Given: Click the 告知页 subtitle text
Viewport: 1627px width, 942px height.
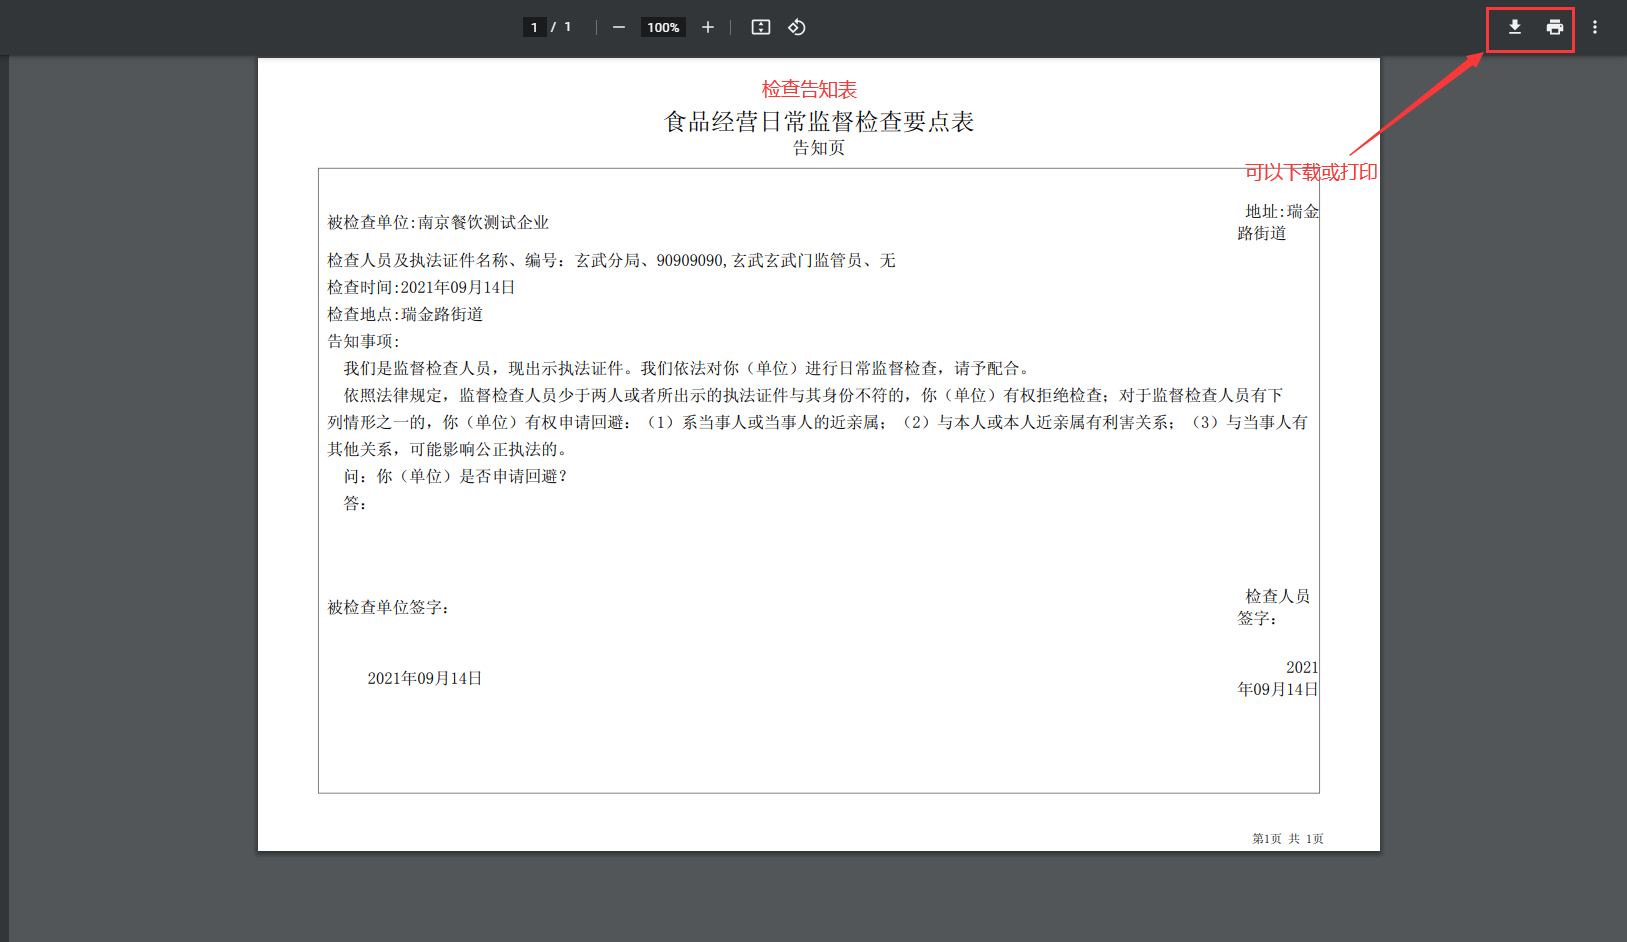Looking at the screenshot, I should coord(818,148).
